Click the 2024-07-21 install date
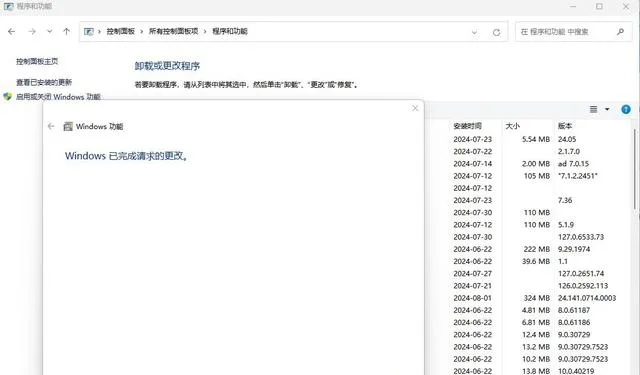Image resolution: width=640 pixels, height=375 pixels. point(473,286)
